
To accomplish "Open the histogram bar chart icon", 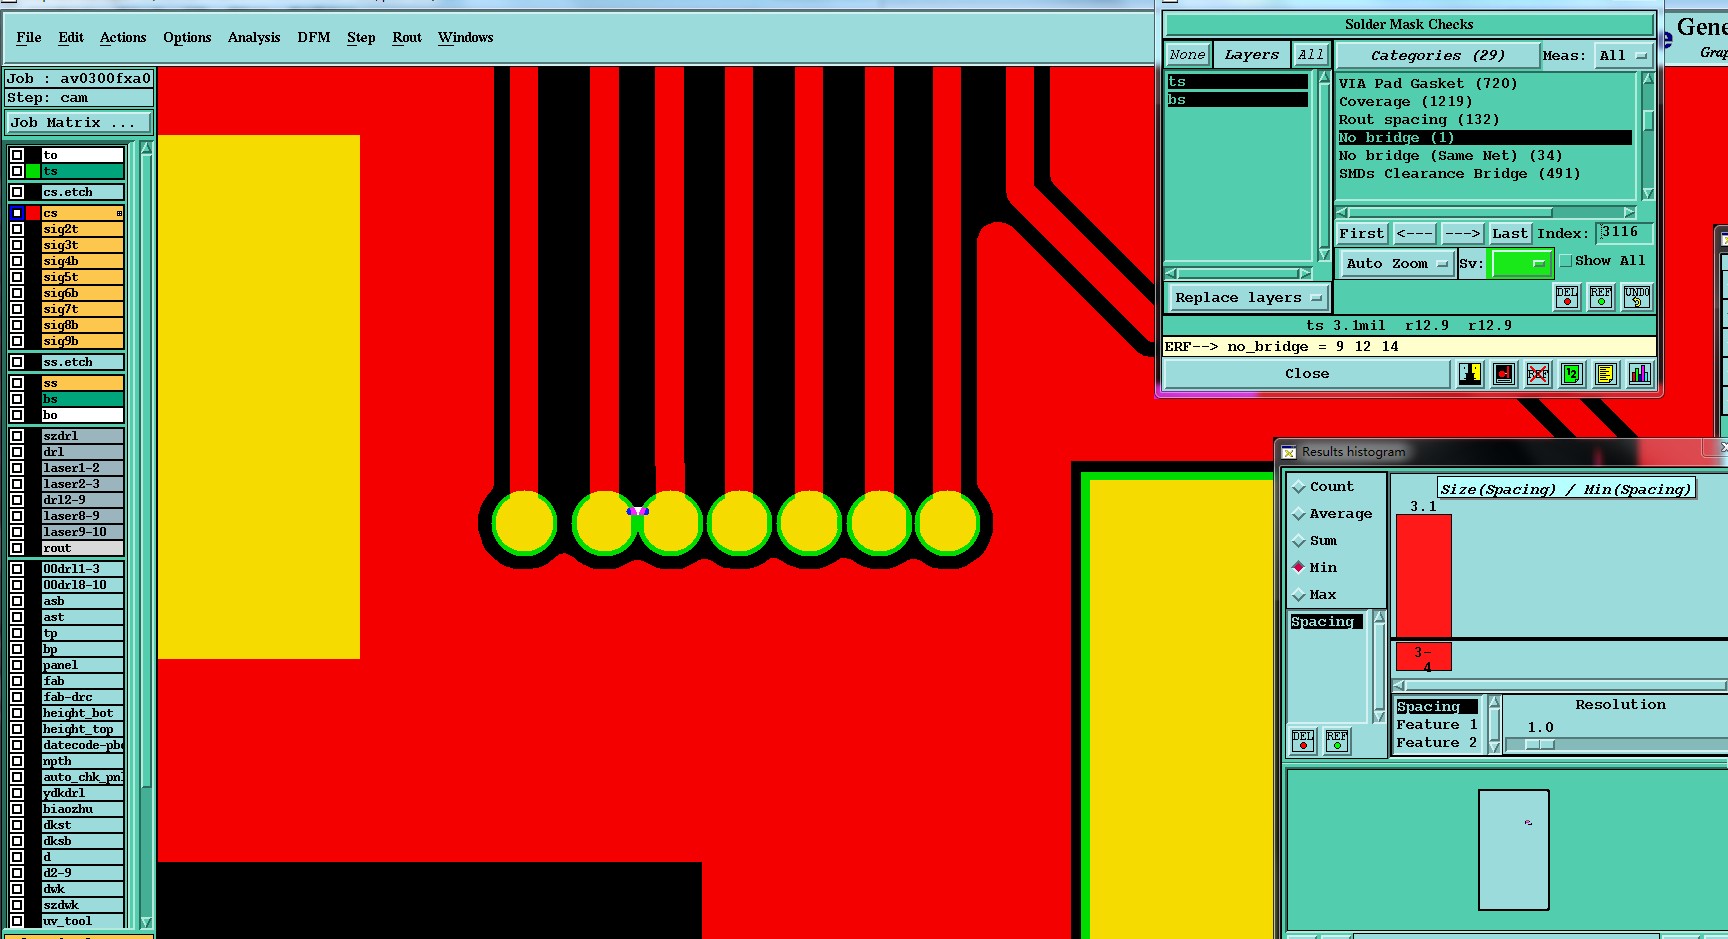I will [1640, 374].
